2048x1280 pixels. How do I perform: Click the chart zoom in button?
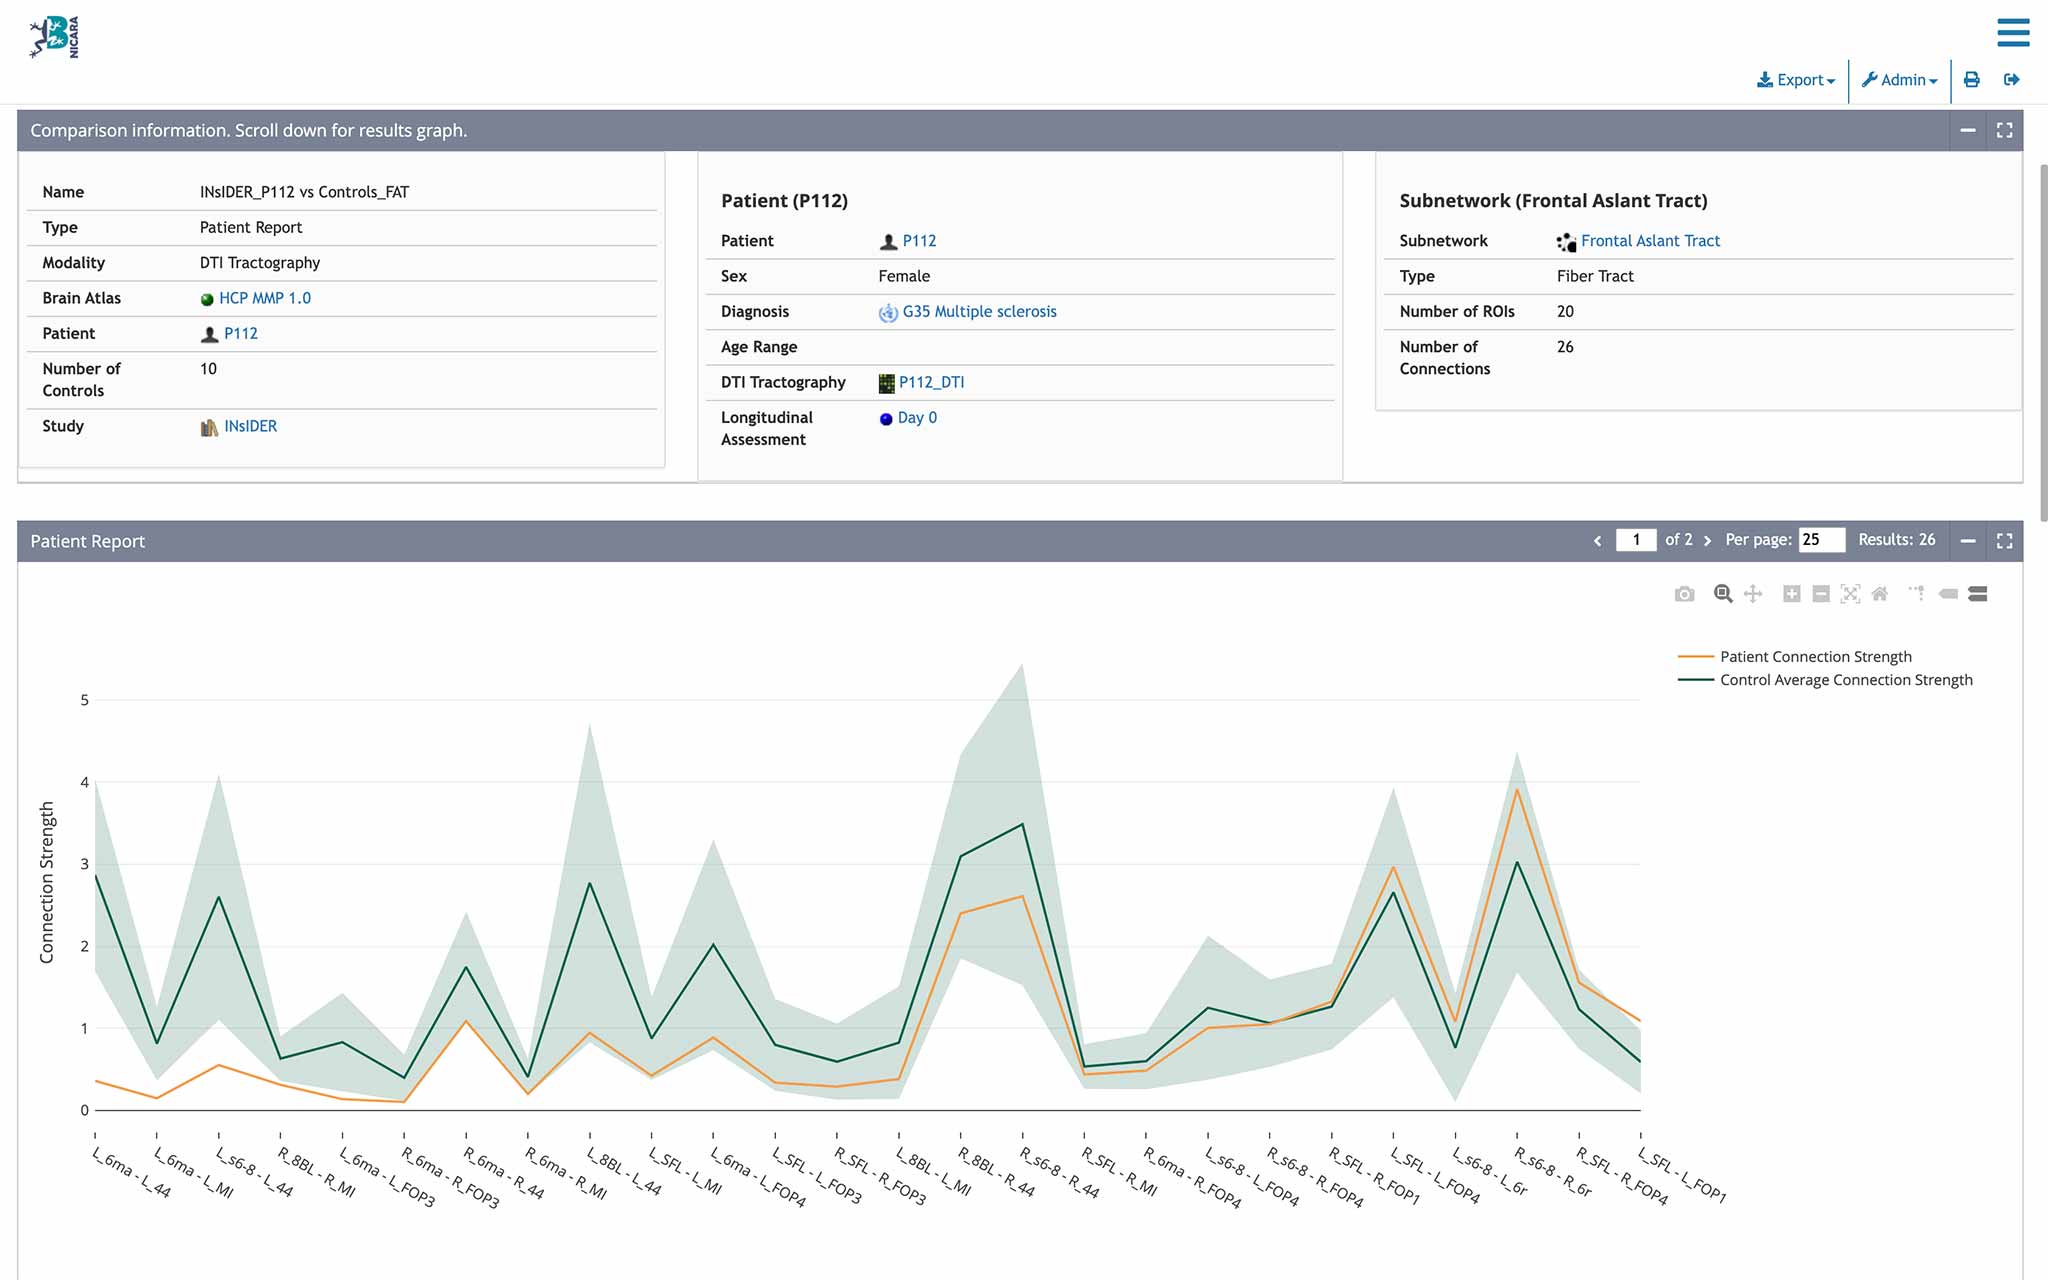point(1791,594)
